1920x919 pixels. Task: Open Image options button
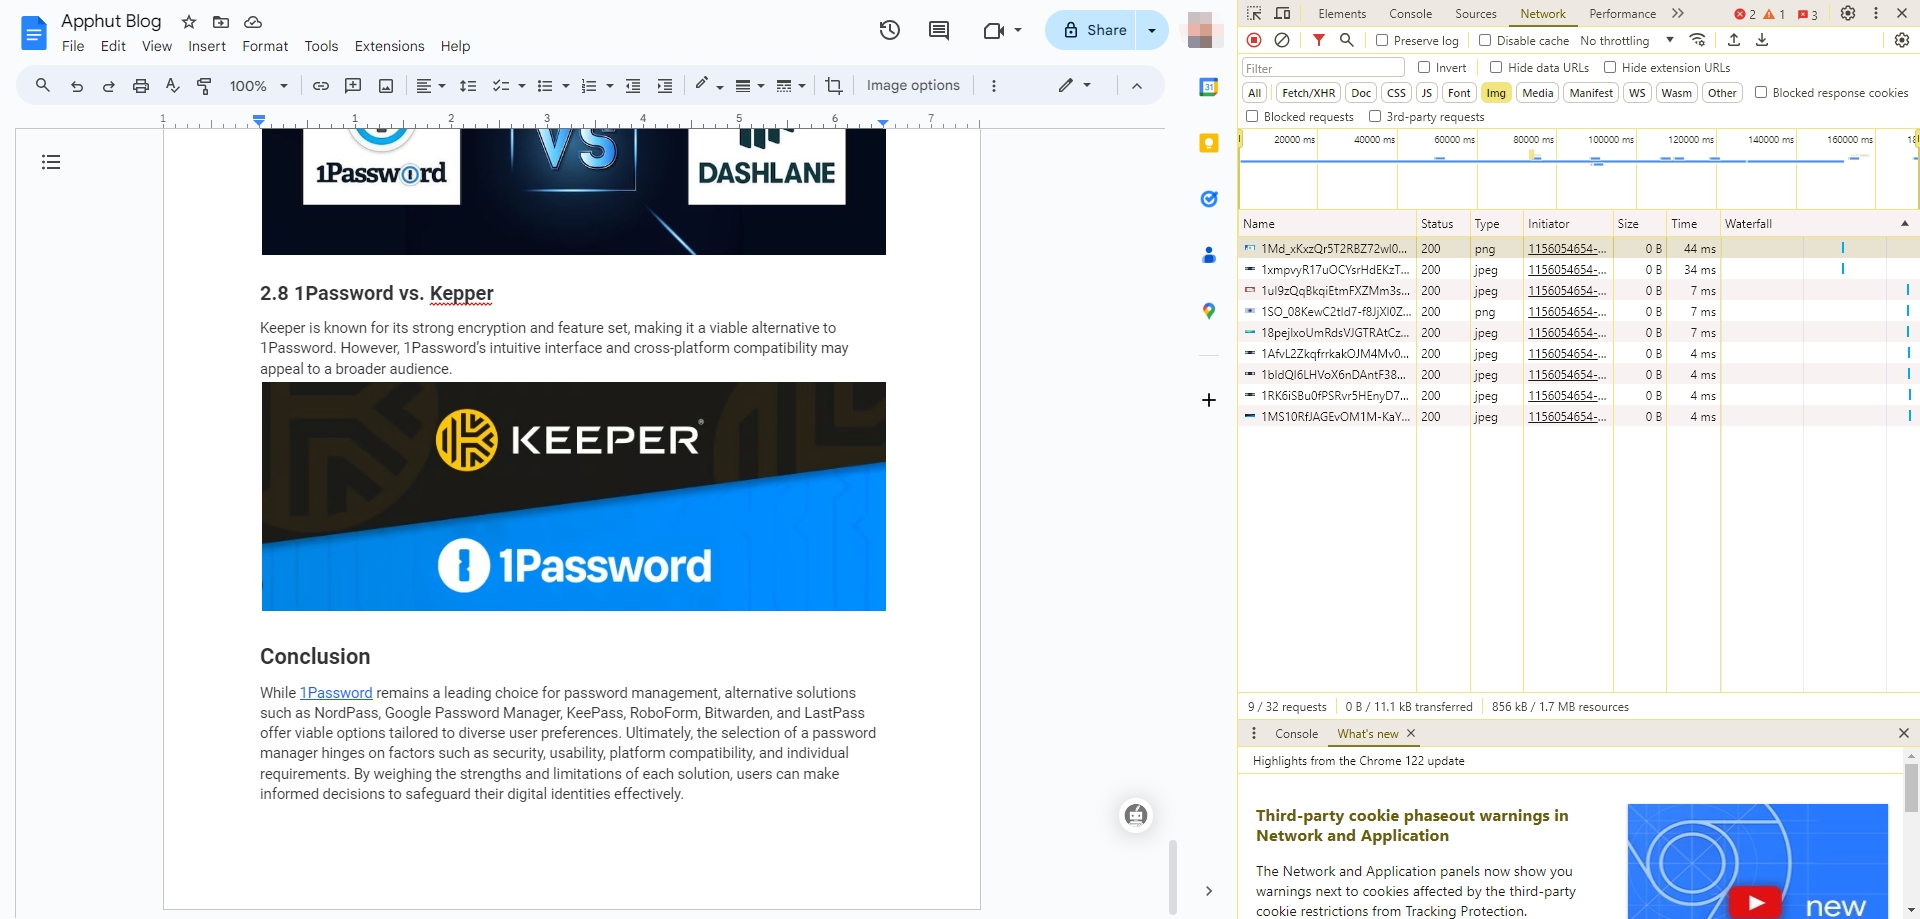913,86
